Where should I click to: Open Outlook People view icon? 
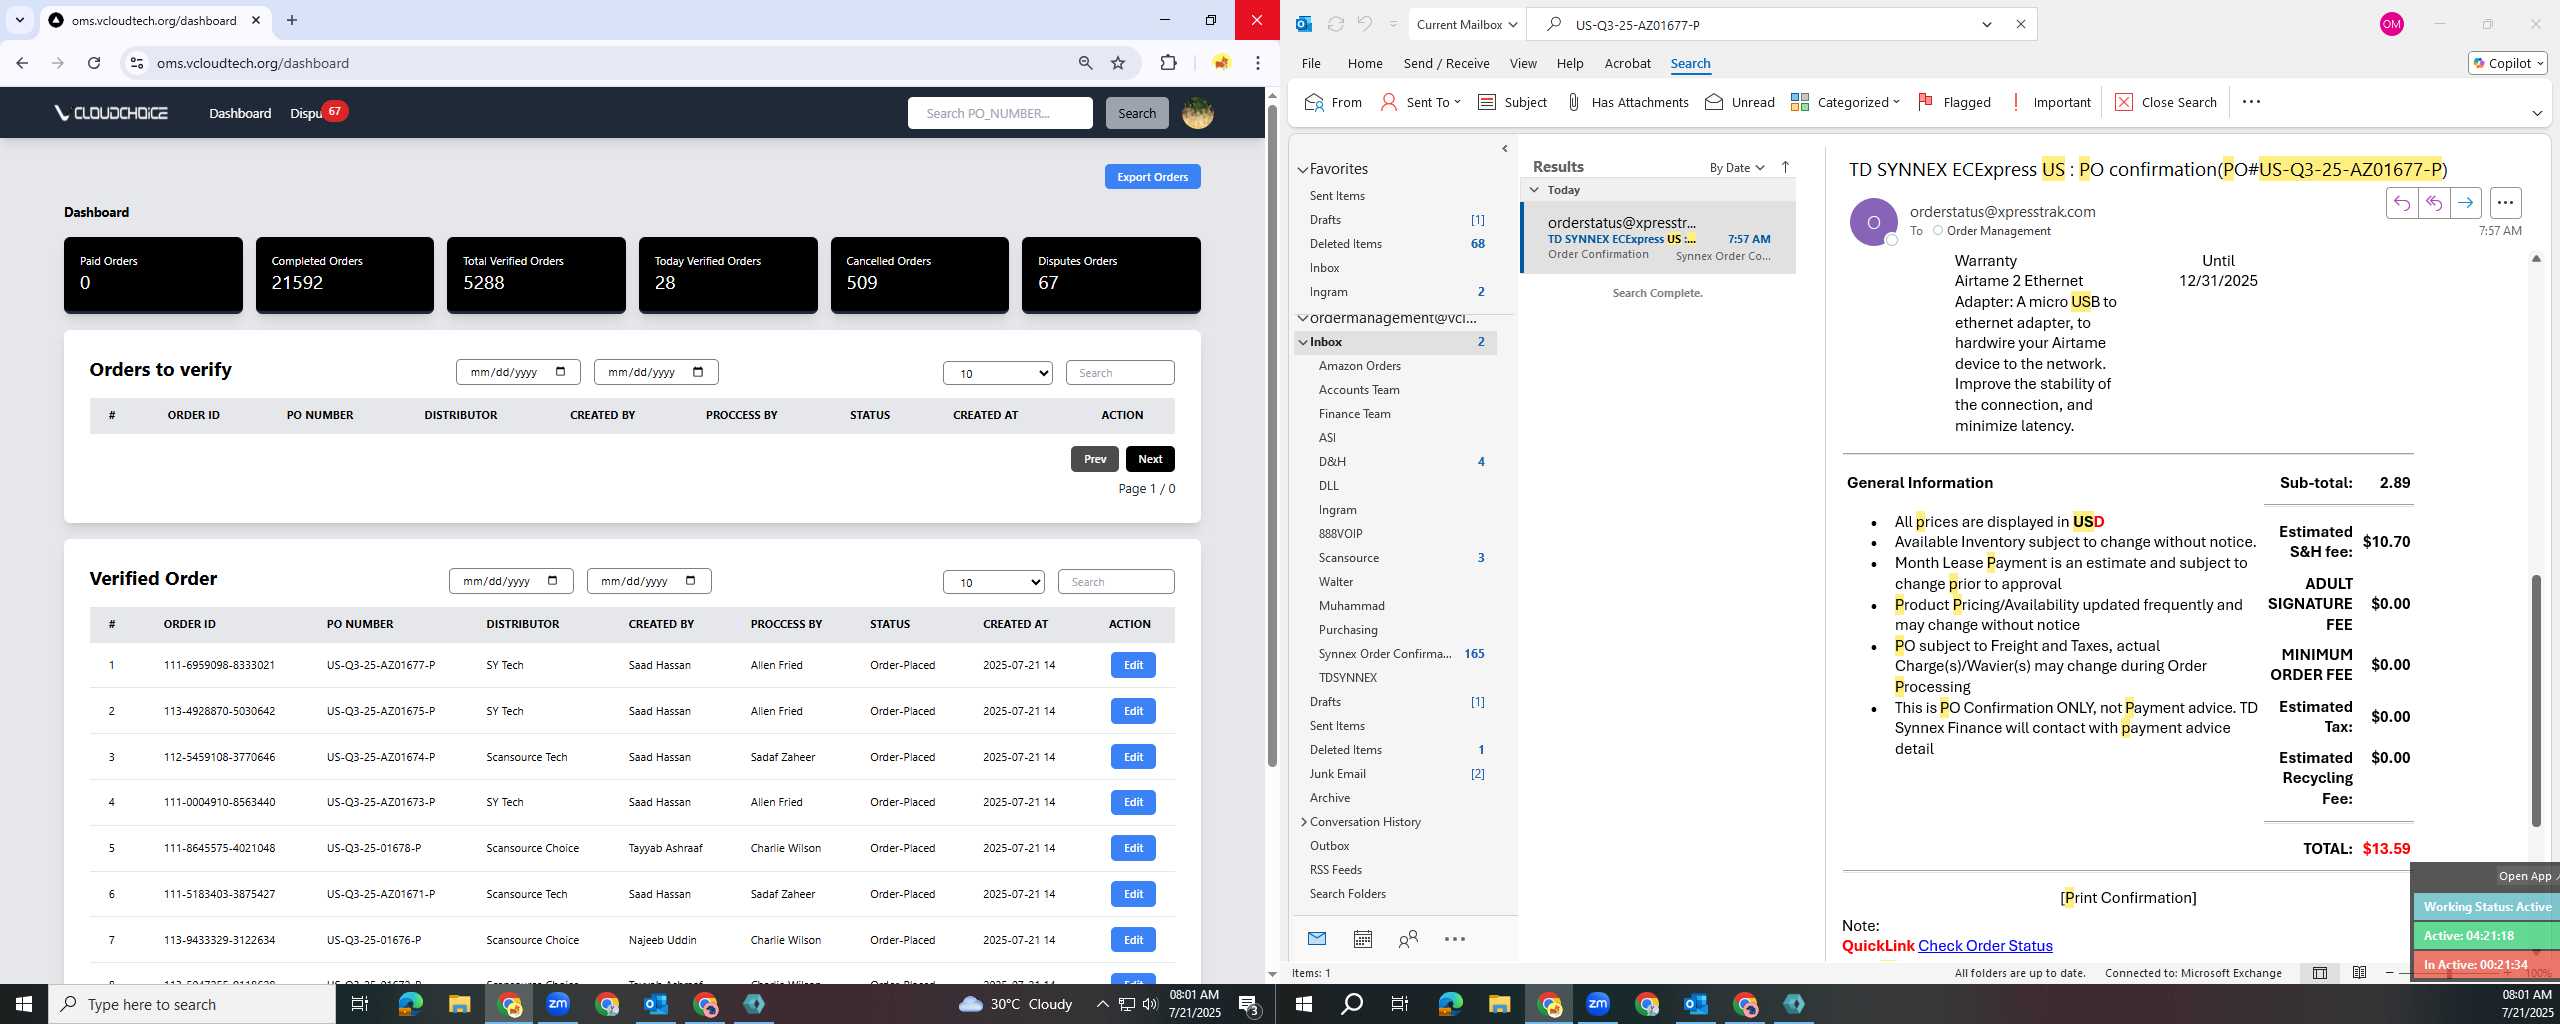pos(1408,938)
